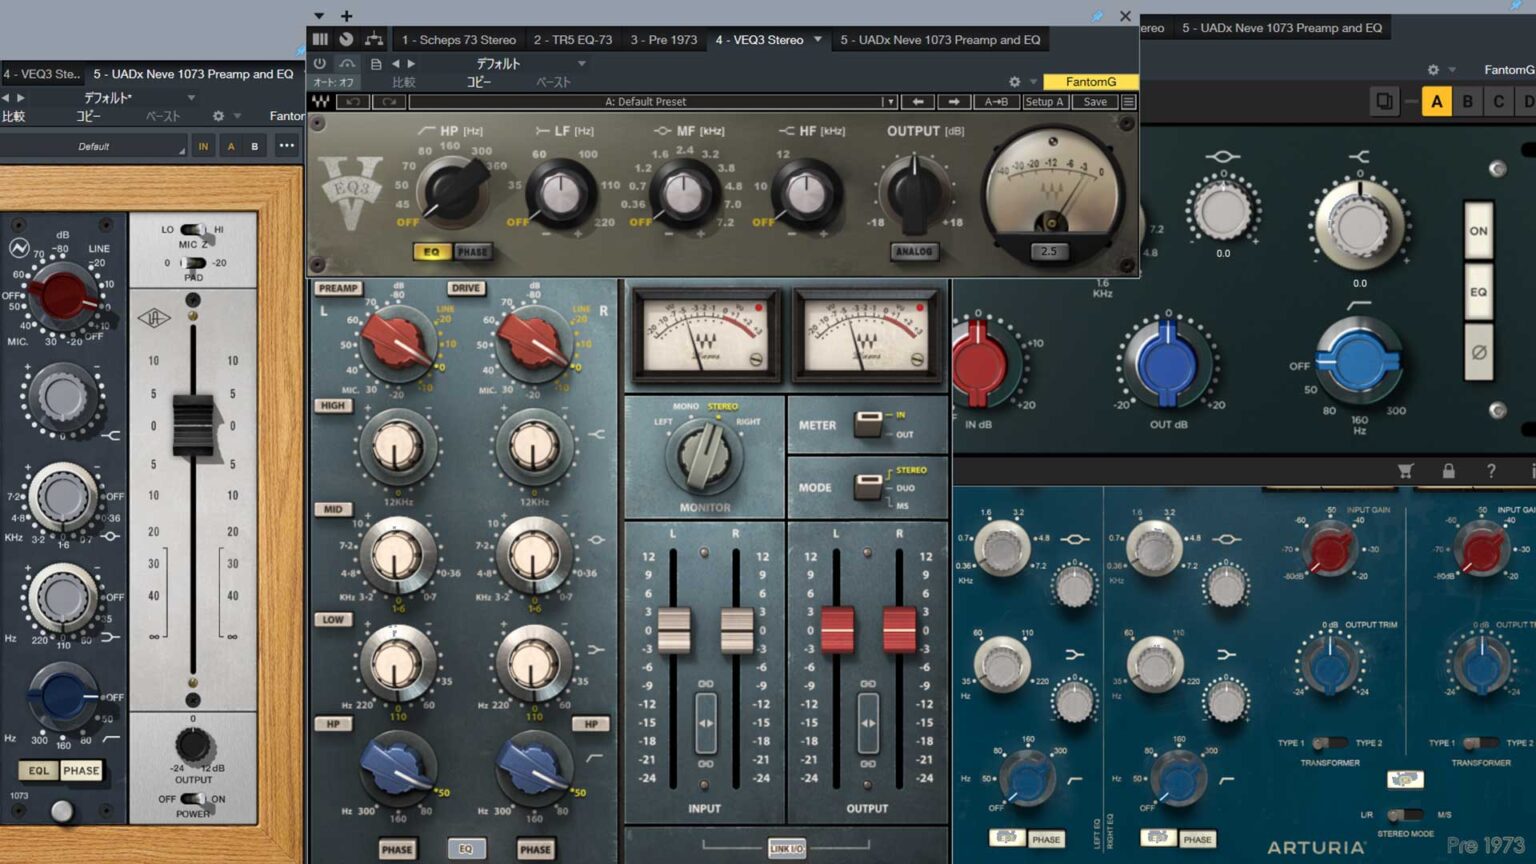Image resolution: width=1536 pixels, height=864 pixels.
Task: Click the lock icon on the Arturia panel
Action: tap(1448, 470)
